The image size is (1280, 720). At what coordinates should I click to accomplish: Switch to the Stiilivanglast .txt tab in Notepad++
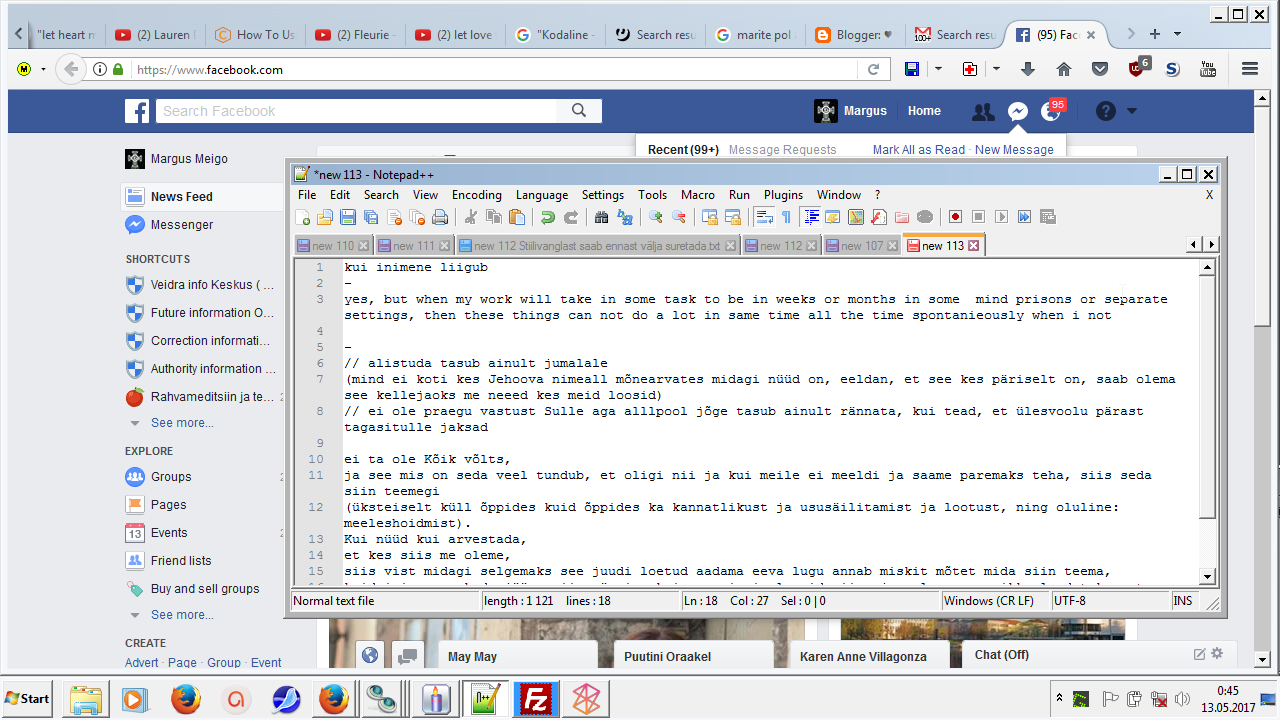pos(597,246)
